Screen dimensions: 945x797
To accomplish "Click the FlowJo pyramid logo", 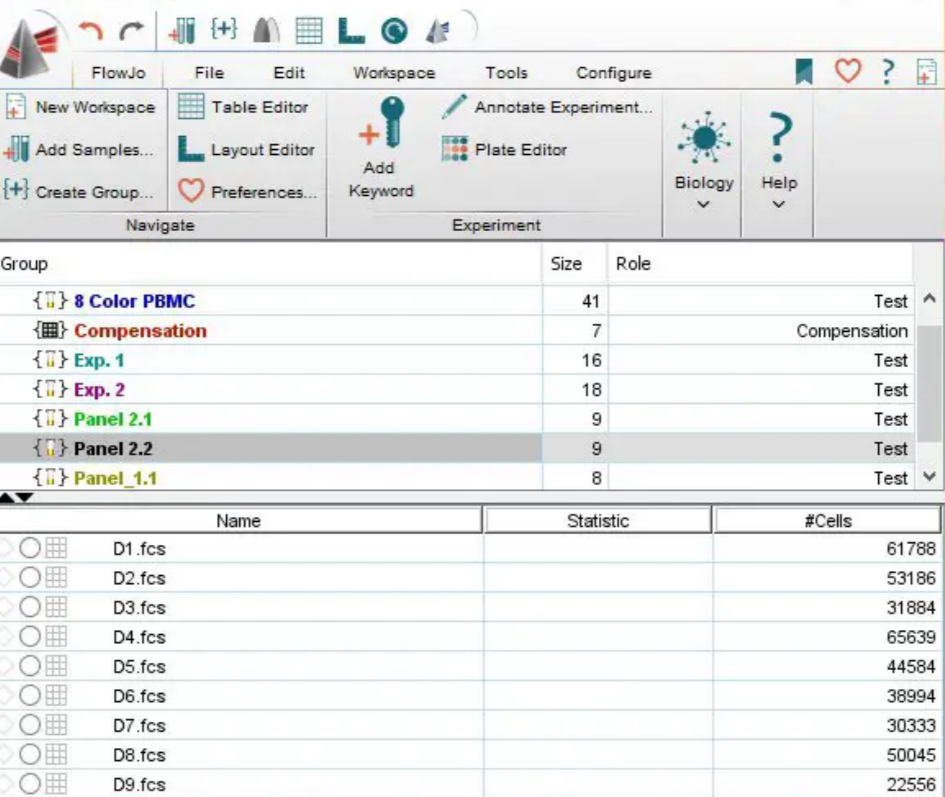I will [30, 47].
